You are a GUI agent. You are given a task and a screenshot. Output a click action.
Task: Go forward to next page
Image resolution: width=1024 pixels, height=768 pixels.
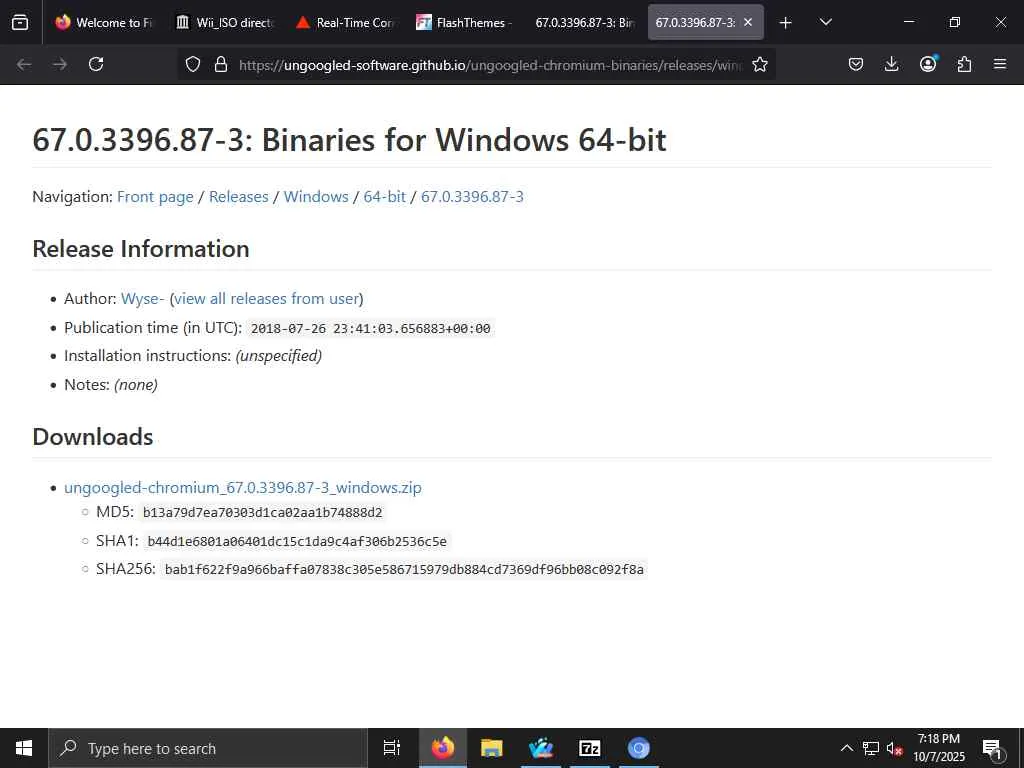tap(60, 64)
